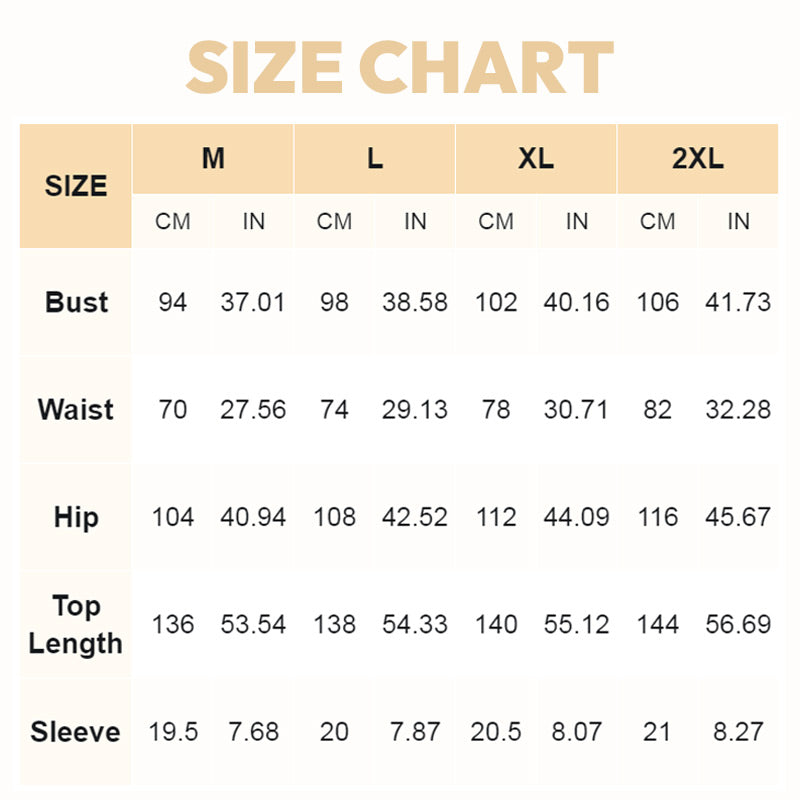The height and width of the screenshot is (800, 800).
Task: Click the top length value 144
Action: [657, 625]
